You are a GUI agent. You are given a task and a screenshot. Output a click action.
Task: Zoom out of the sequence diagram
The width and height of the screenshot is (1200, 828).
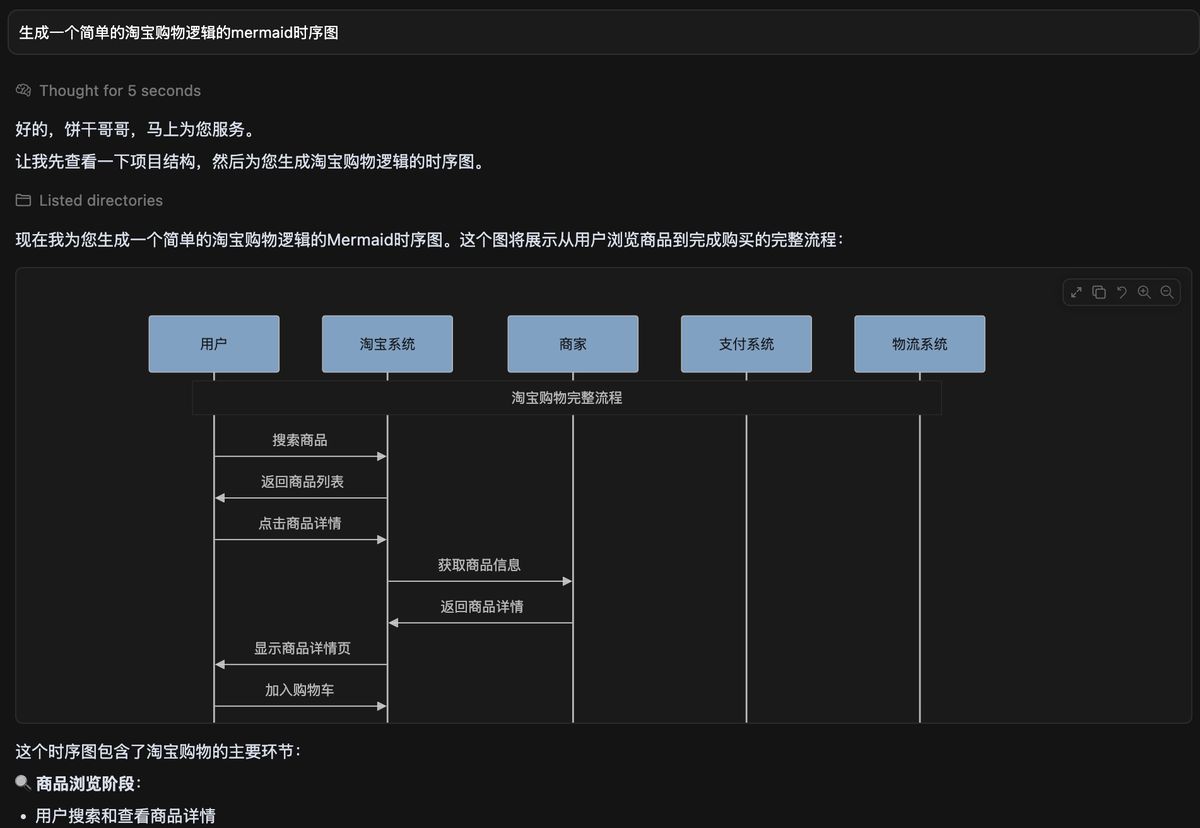[1167, 292]
